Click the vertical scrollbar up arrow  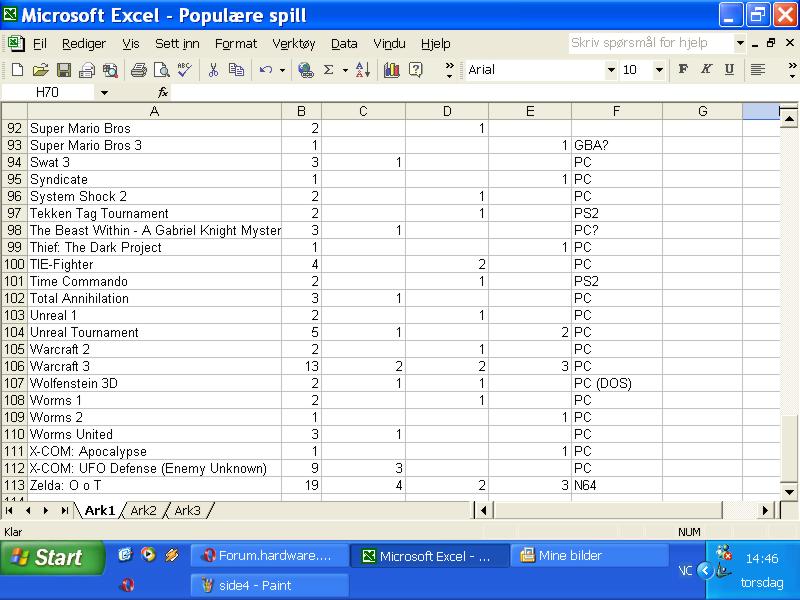coord(789,119)
